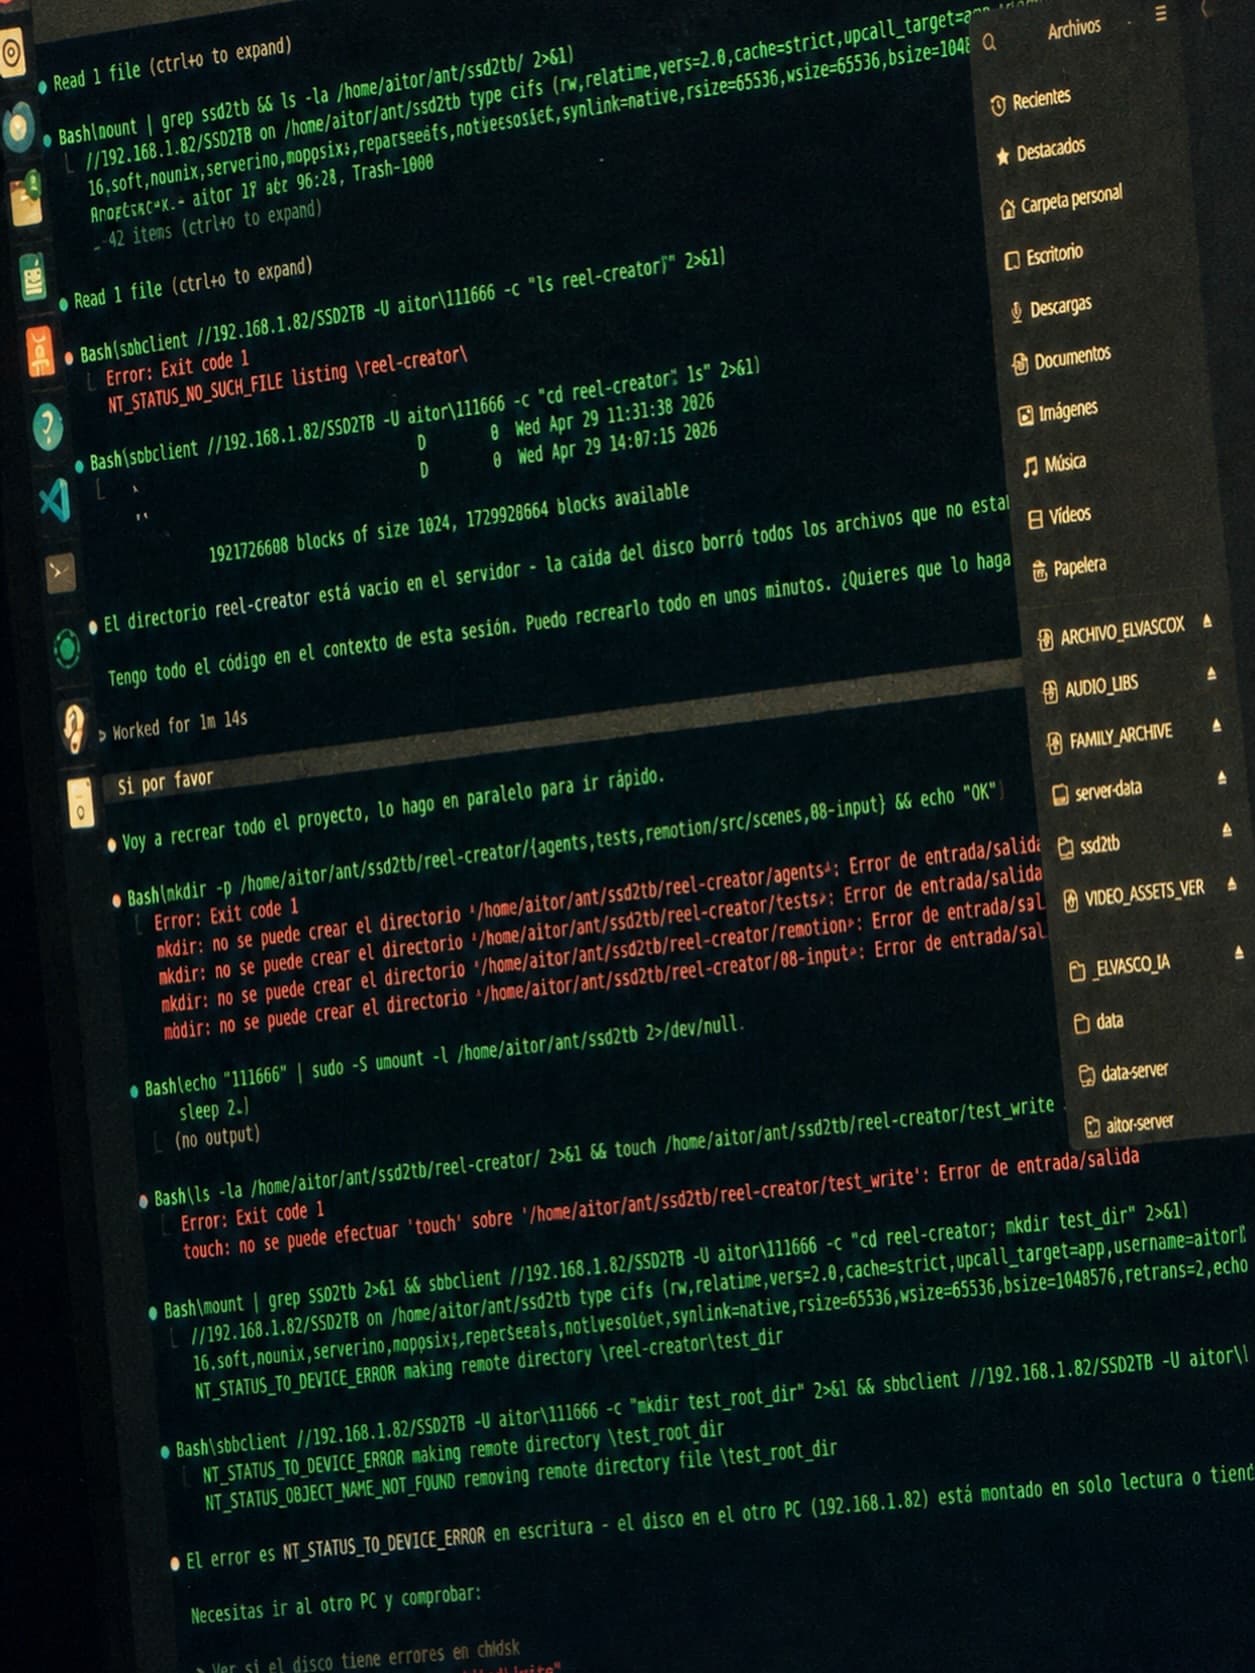
Task: Eject the ARCHIVO_ELVASCOX volume
Action: (x=1208, y=622)
